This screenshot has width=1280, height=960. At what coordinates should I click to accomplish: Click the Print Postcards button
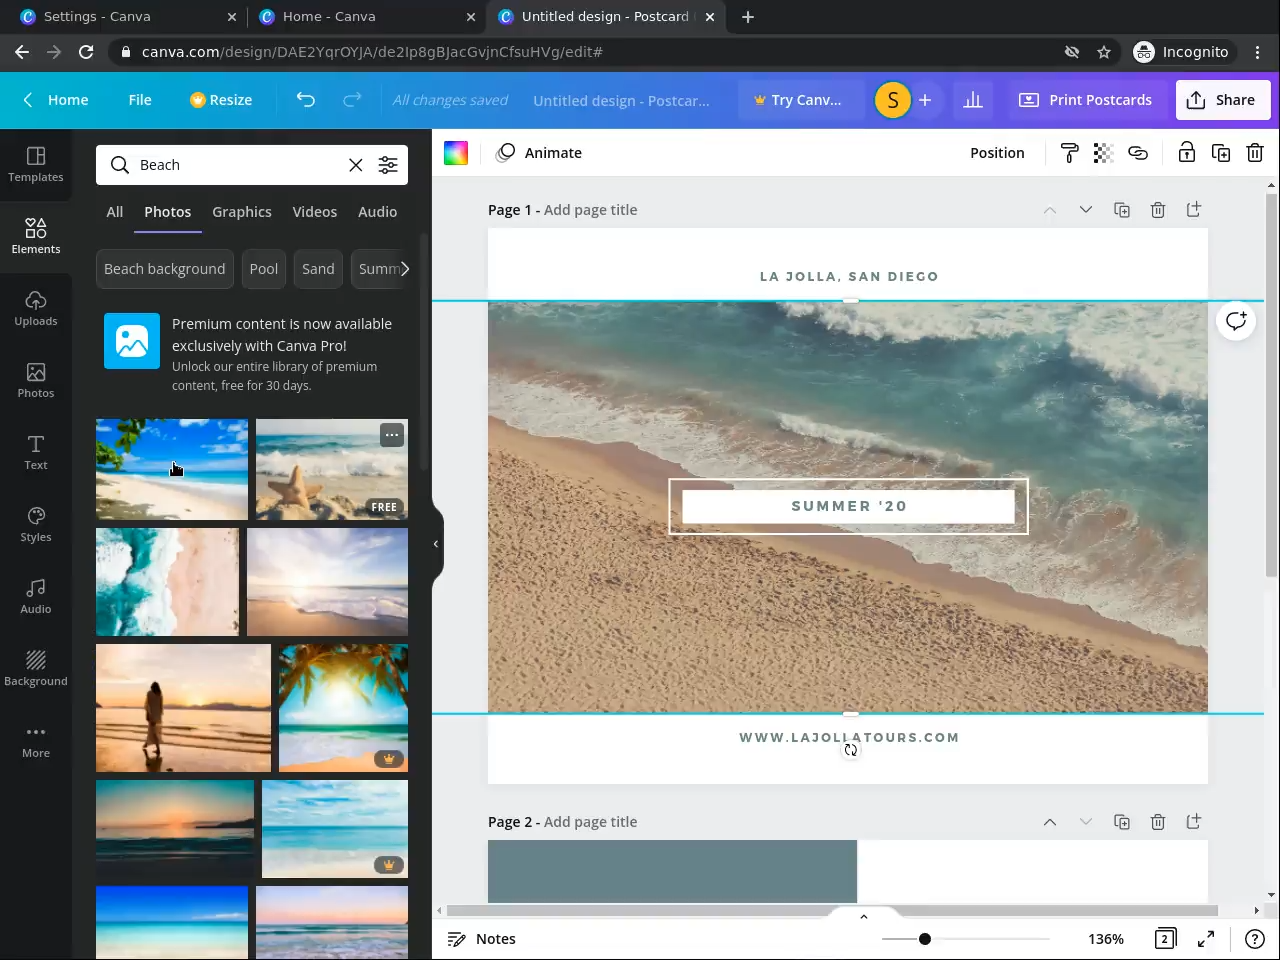pos(1085,100)
